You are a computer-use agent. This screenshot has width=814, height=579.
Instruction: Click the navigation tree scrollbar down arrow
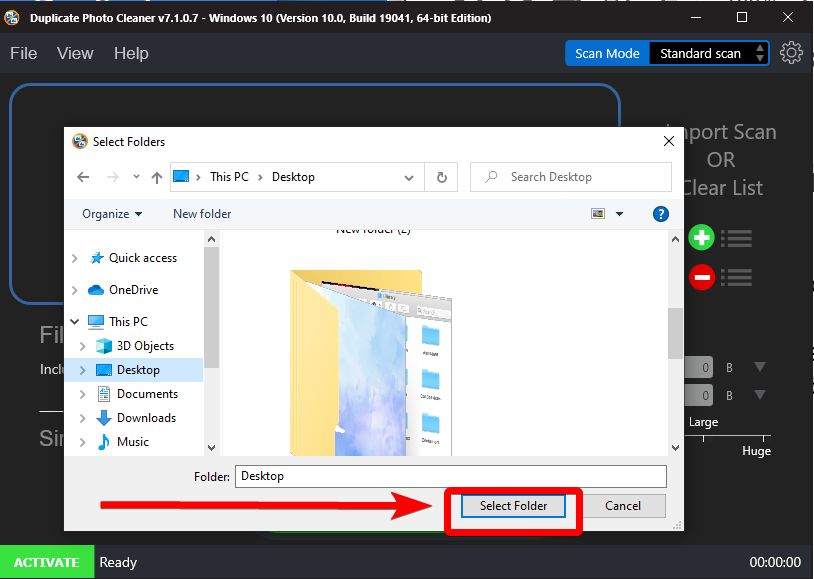pyautogui.click(x=211, y=448)
